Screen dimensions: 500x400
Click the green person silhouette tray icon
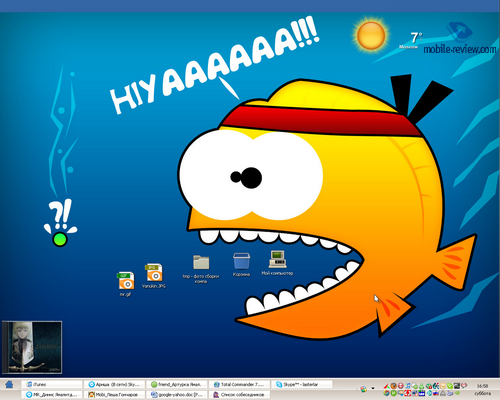coord(421,386)
